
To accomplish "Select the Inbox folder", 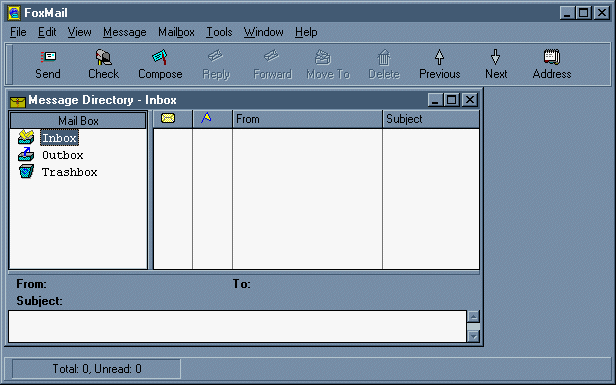I will tap(59, 138).
